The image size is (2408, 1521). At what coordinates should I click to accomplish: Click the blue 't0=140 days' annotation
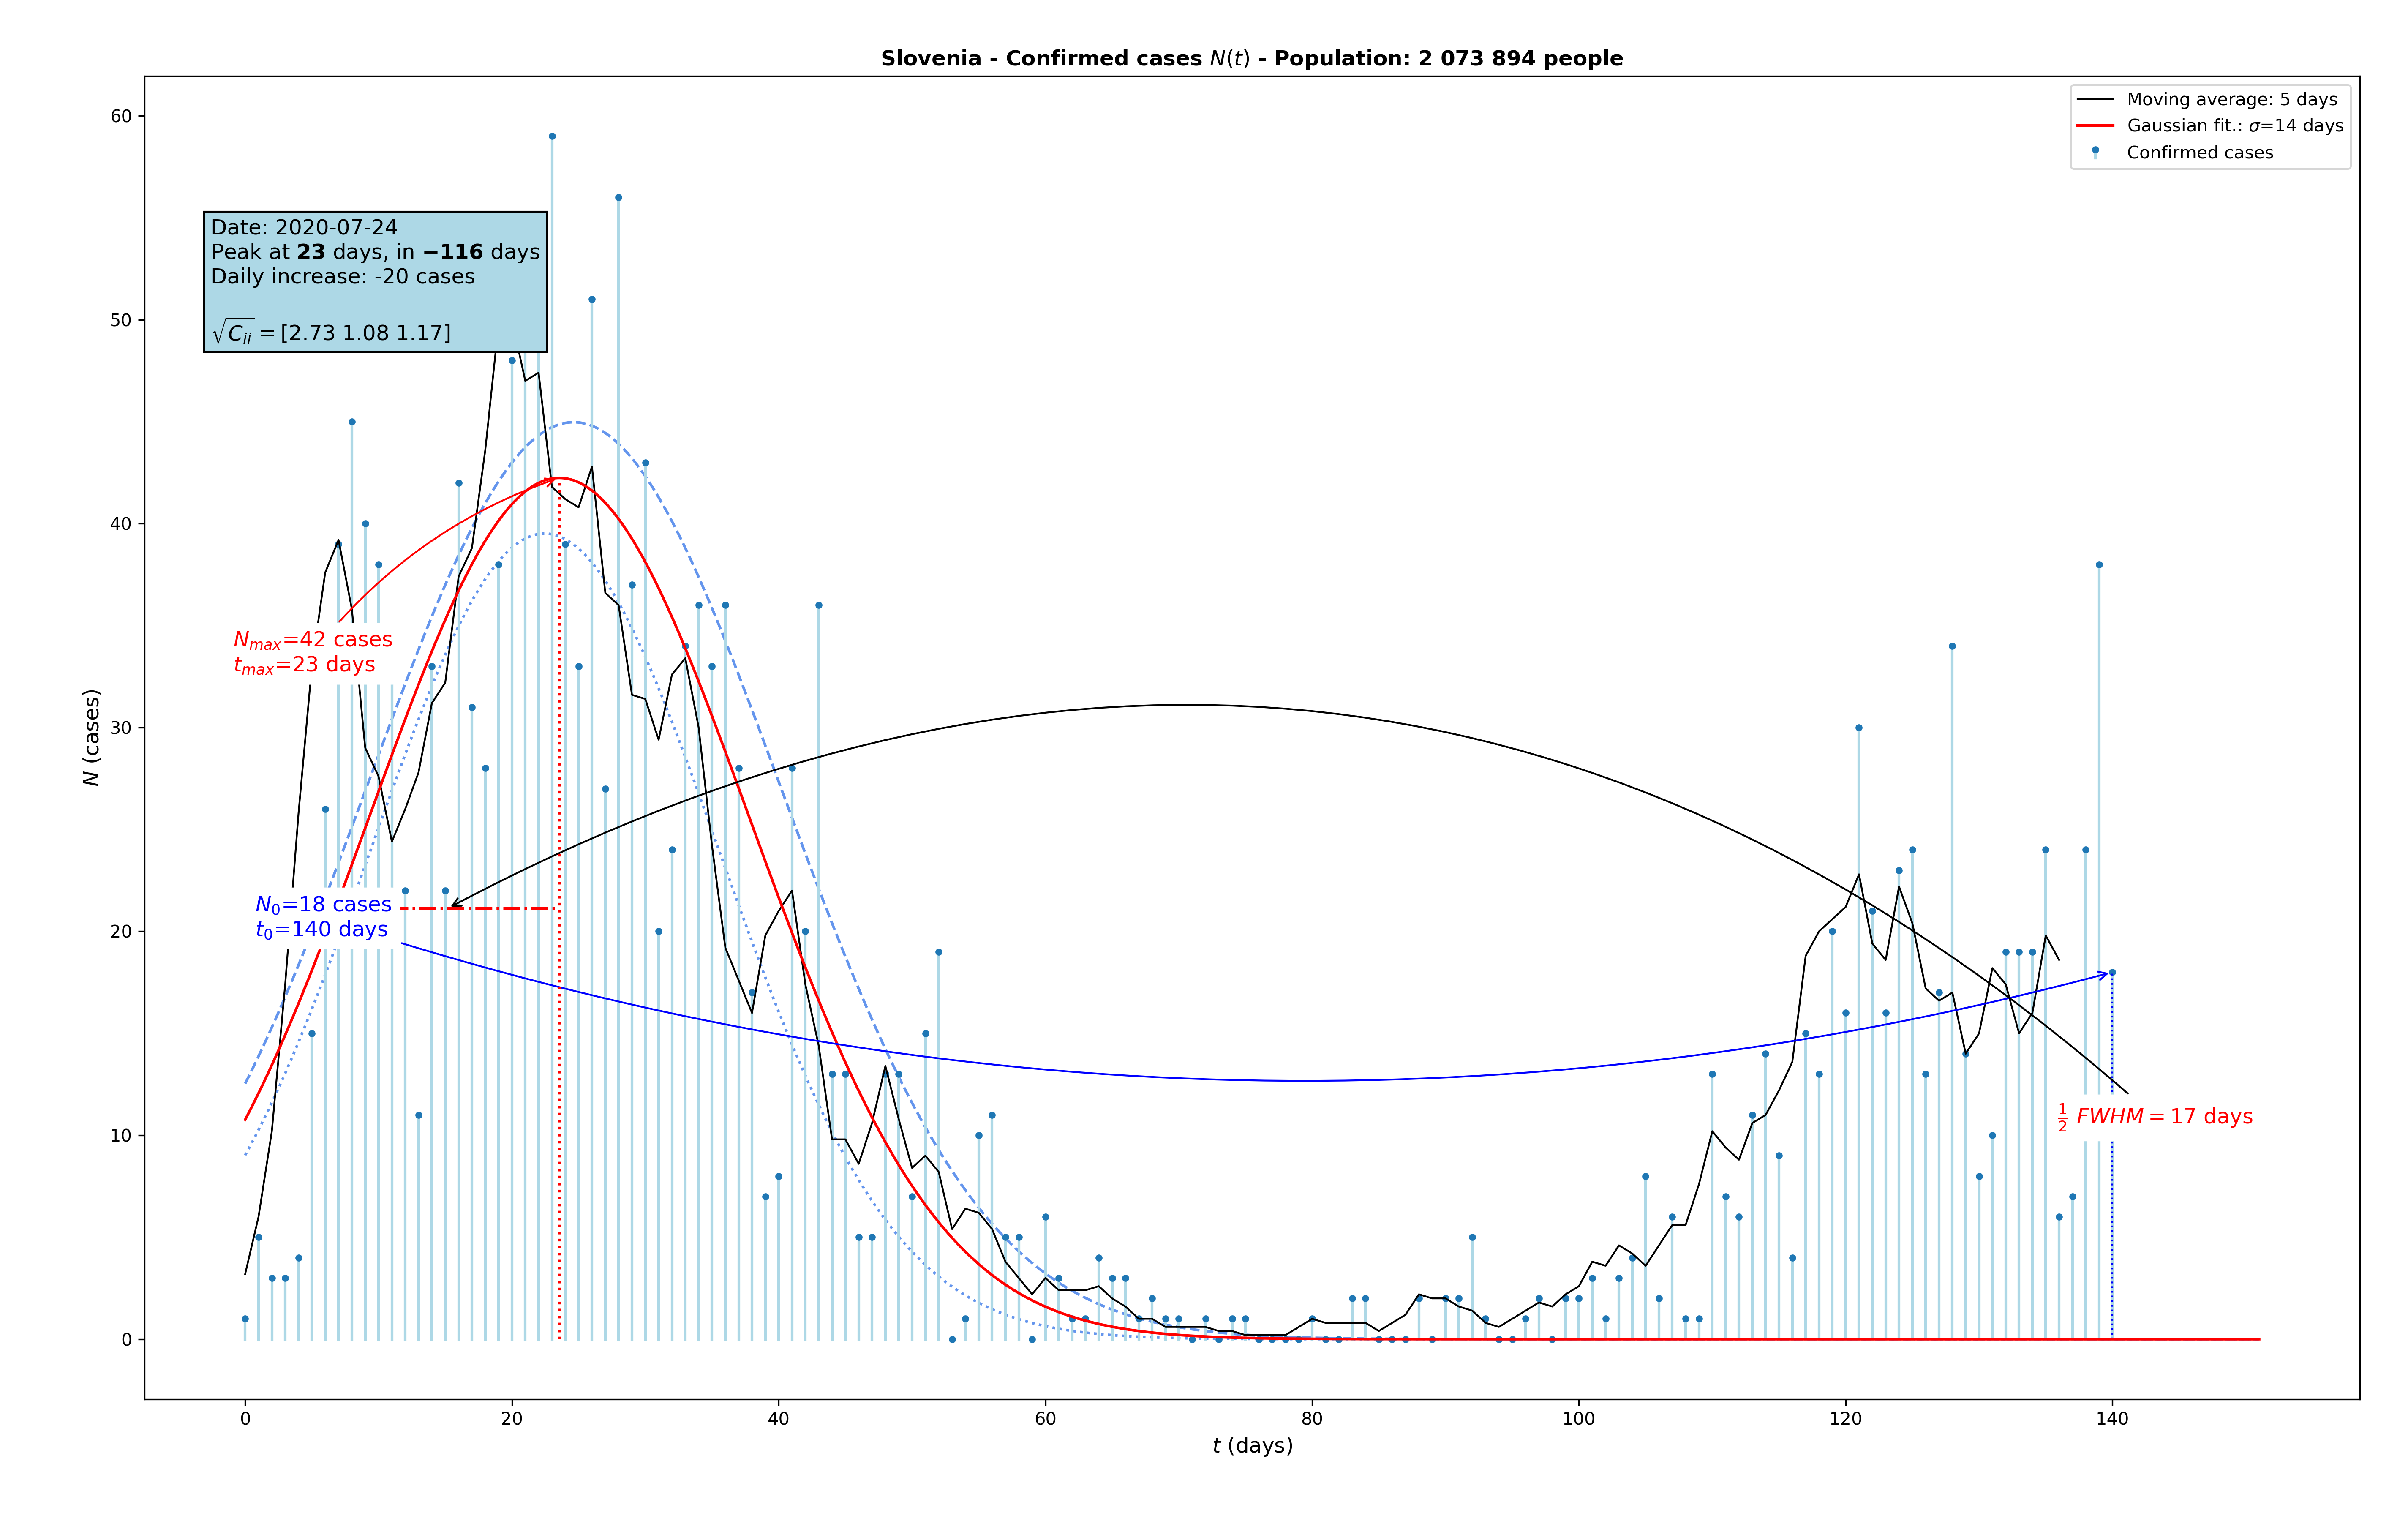click(321, 930)
